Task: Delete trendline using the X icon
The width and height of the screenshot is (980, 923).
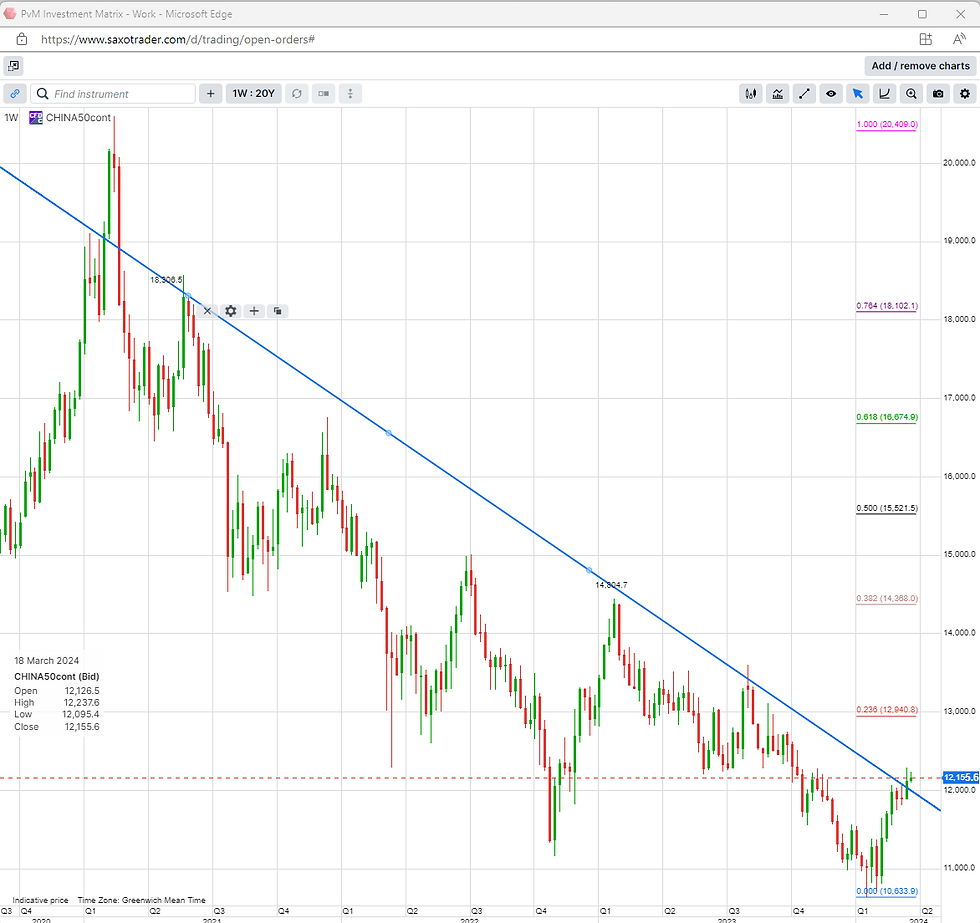Action: coord(208,311)
